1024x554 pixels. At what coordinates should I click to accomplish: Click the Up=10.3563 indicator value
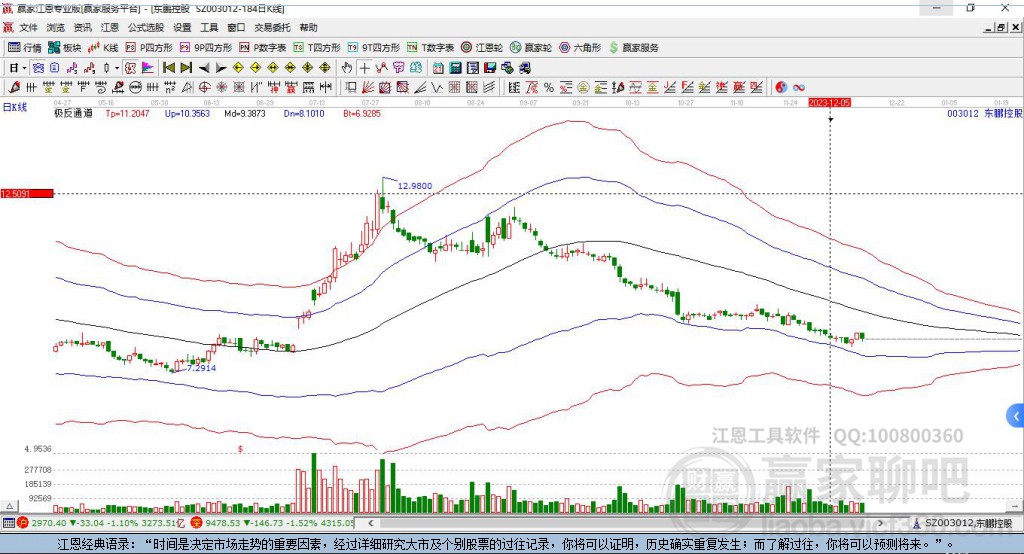click(187, 113)
